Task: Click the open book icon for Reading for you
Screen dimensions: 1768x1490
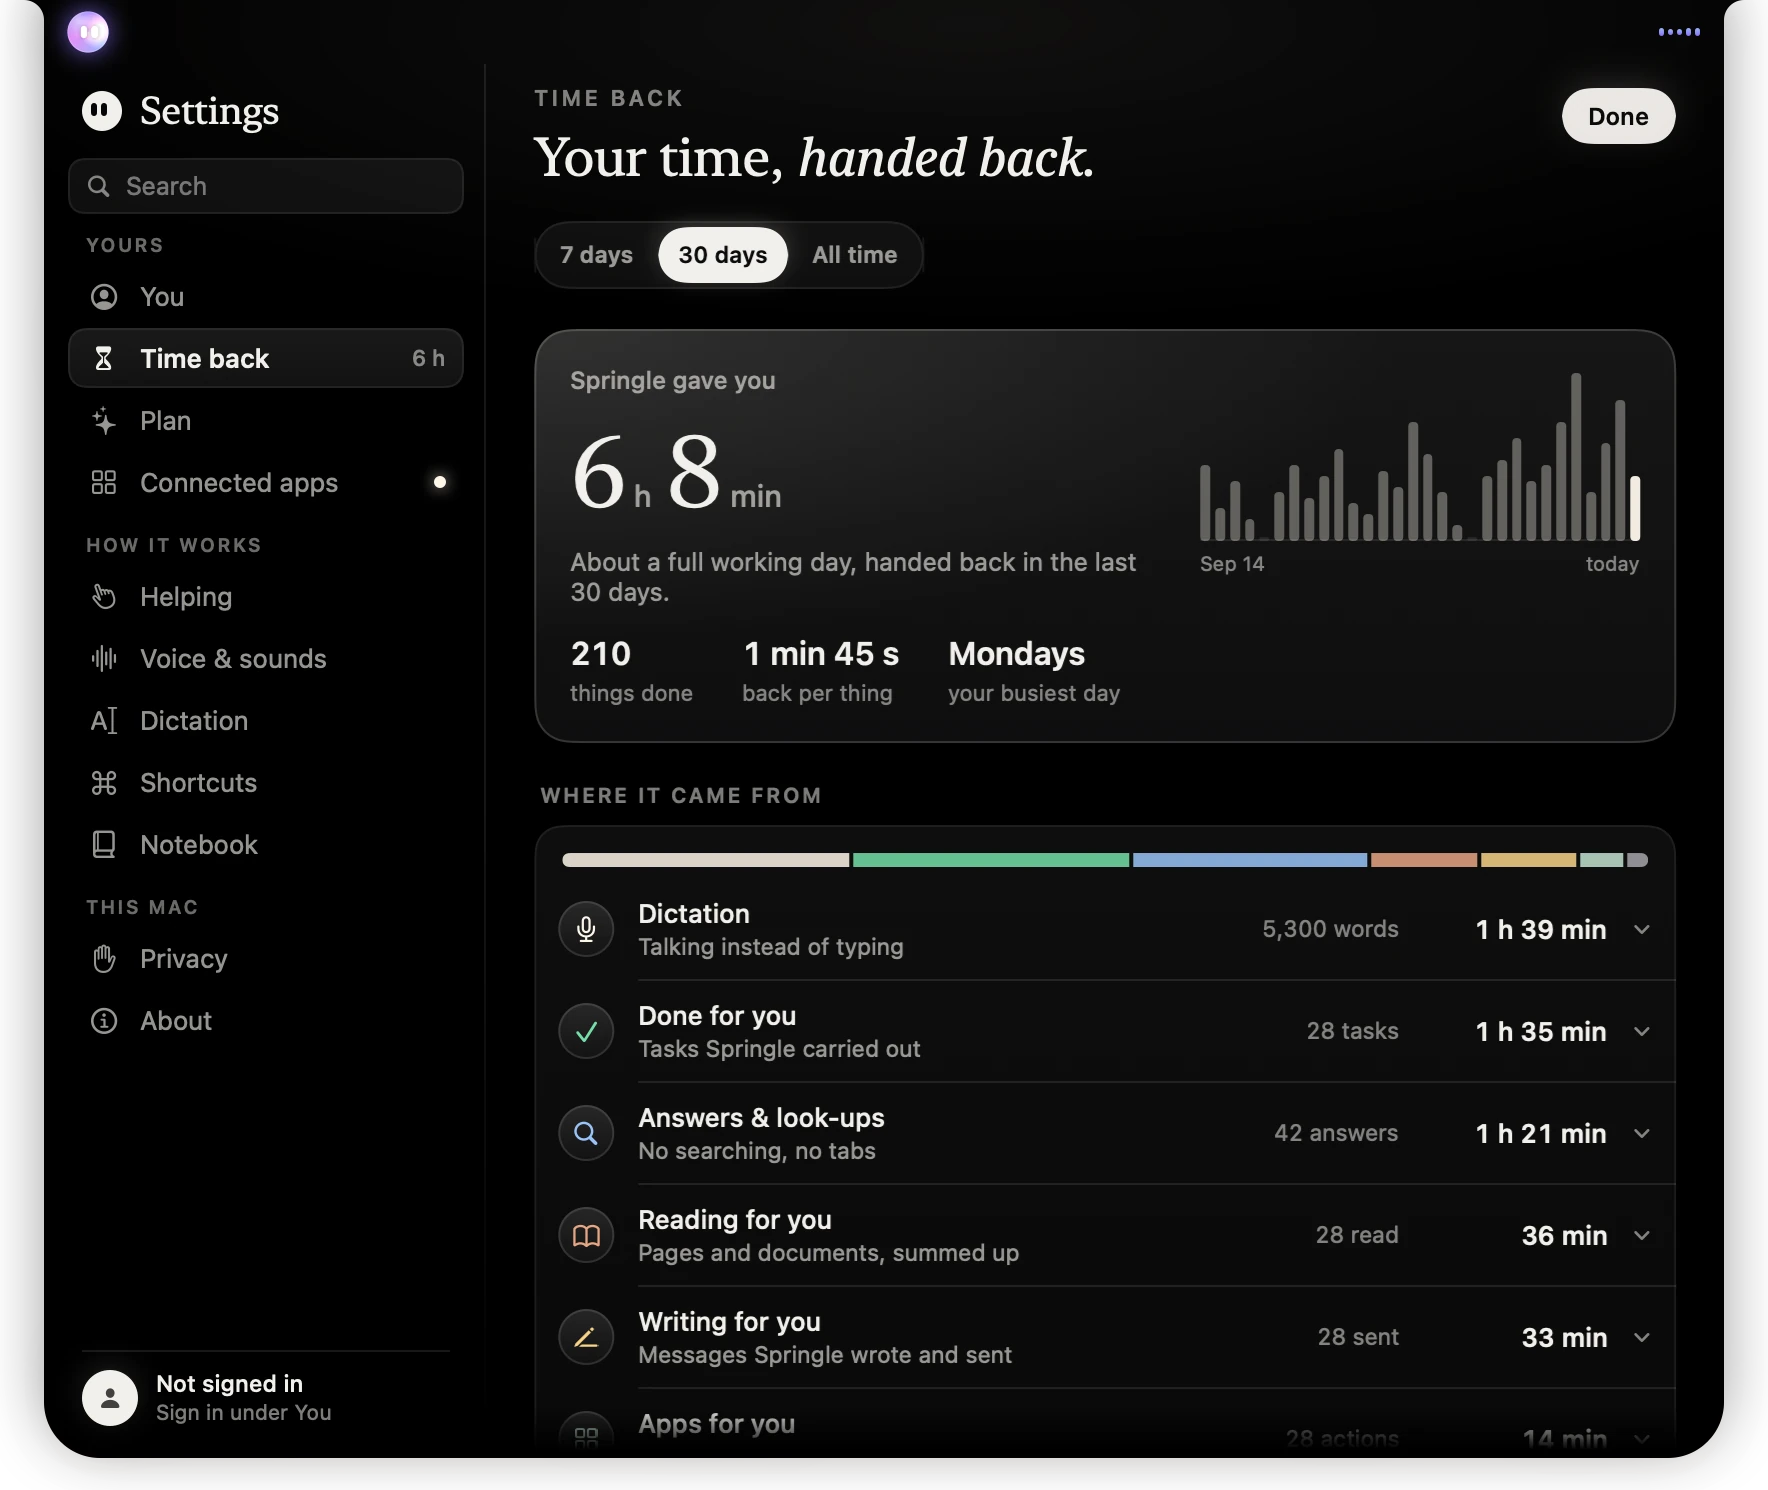Action: pyautogui.click(x=586, y=1236)
